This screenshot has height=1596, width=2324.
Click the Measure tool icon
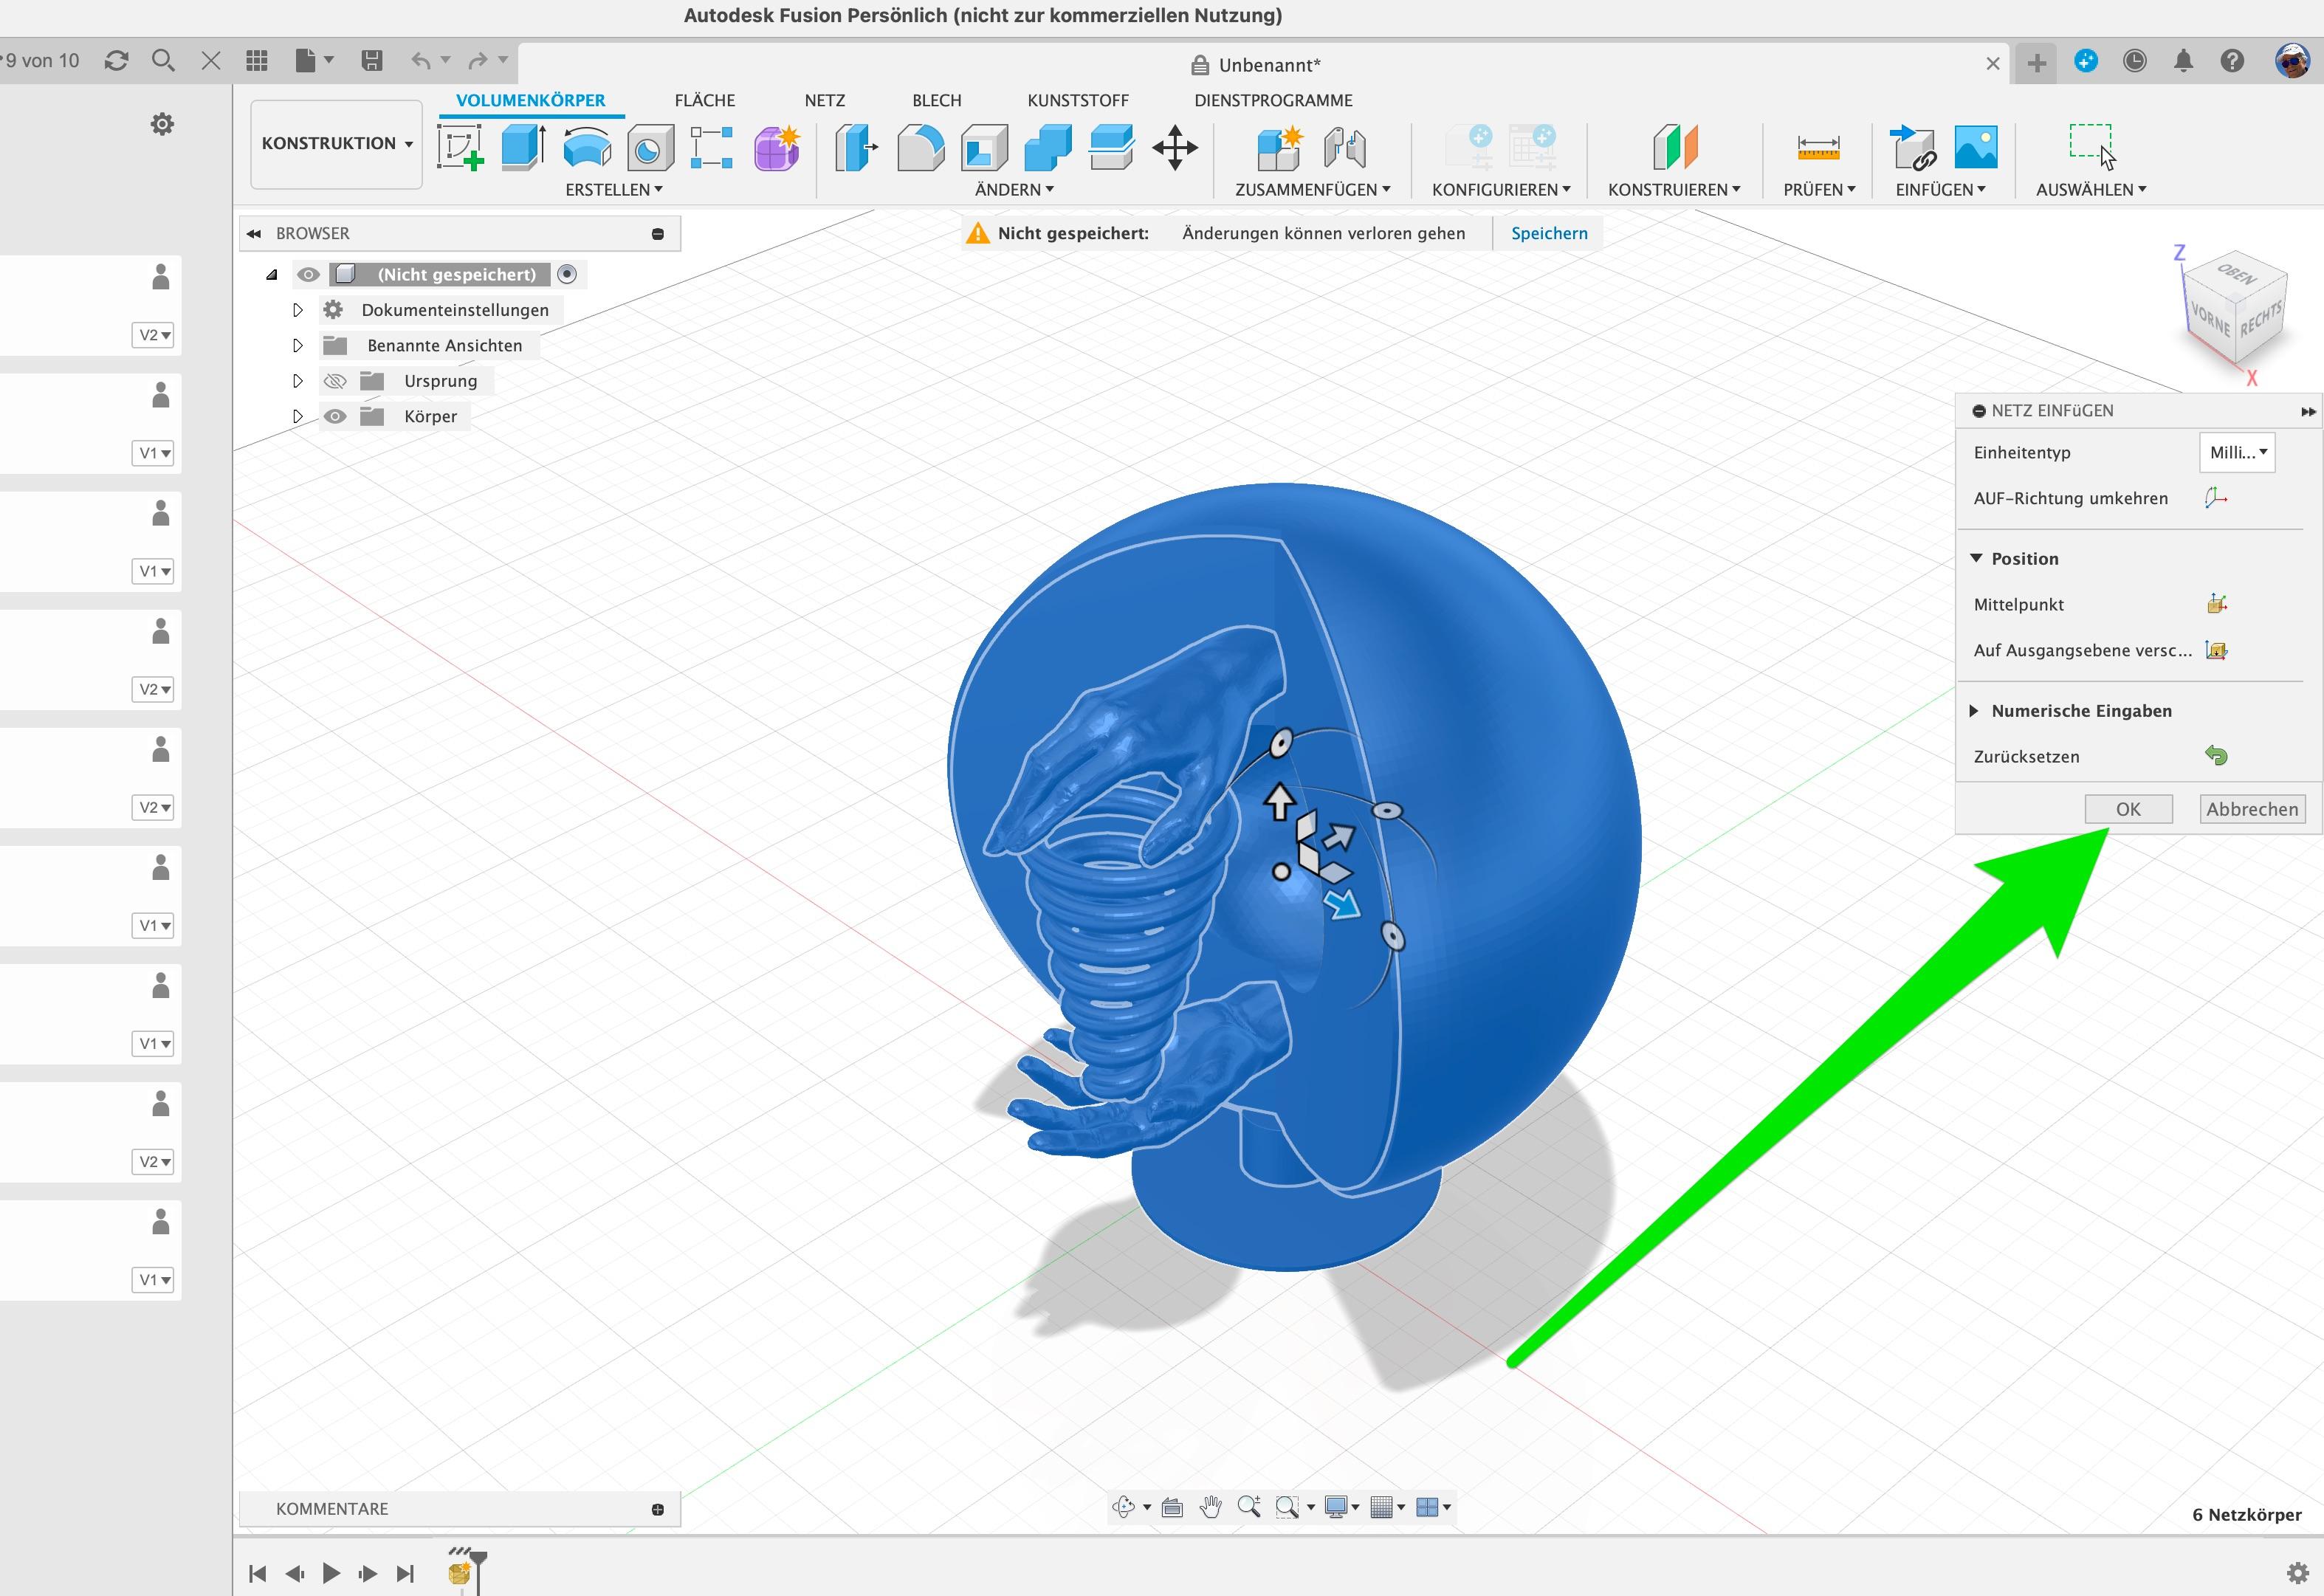coord(1818,148)
